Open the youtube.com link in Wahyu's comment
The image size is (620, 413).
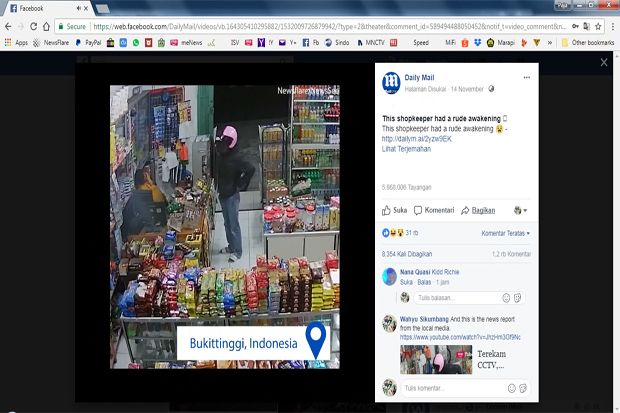click(x=460, y=337)
